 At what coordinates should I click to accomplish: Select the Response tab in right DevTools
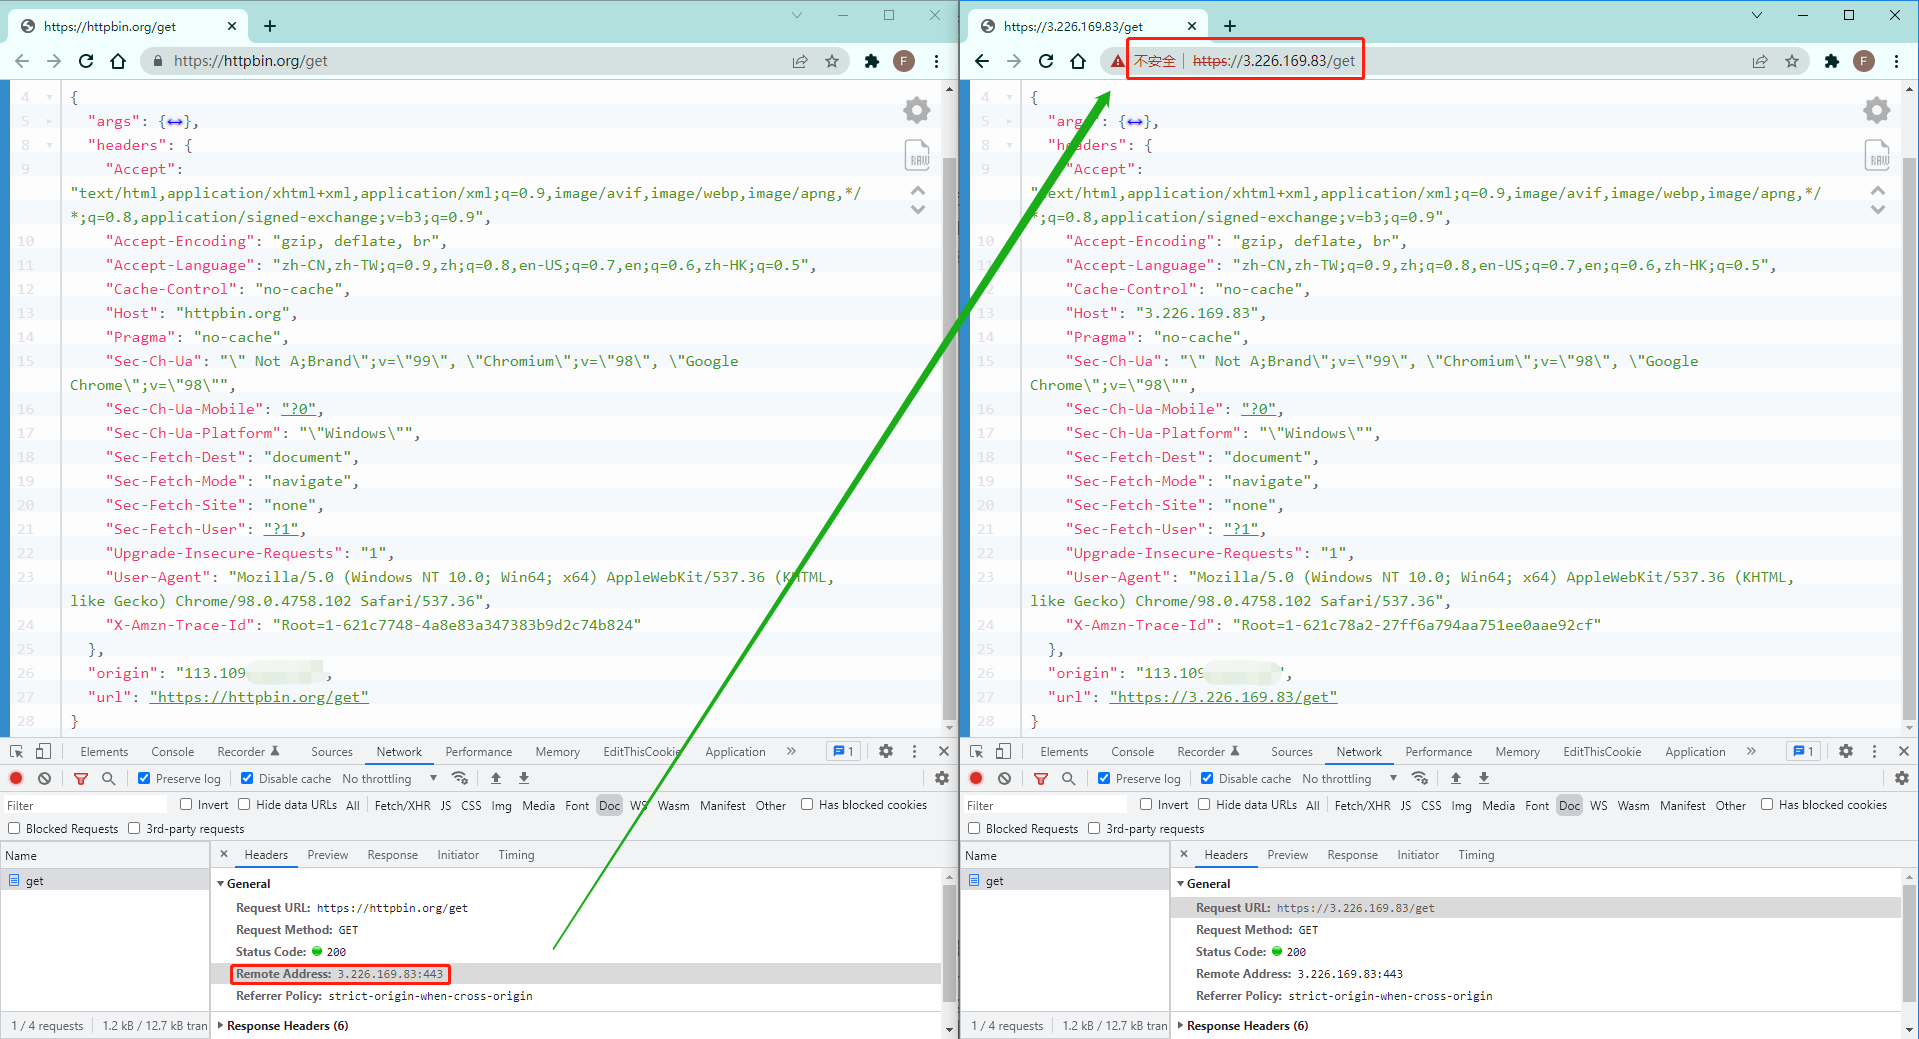(x=1352, y=855)
